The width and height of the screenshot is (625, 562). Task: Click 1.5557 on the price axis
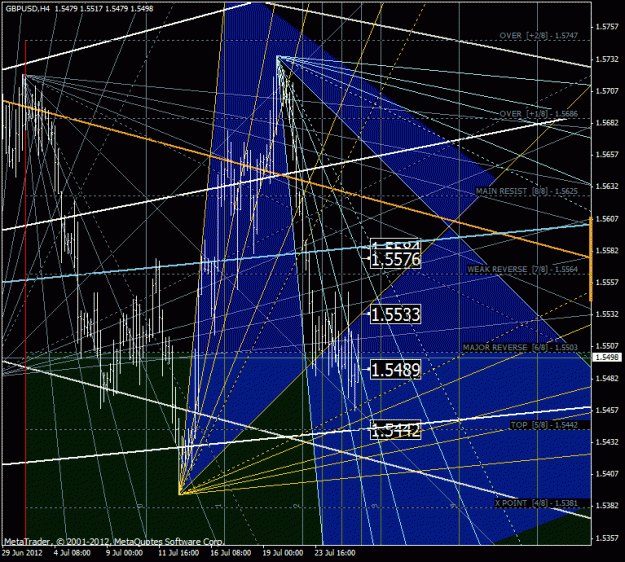[x=607, y=283]
